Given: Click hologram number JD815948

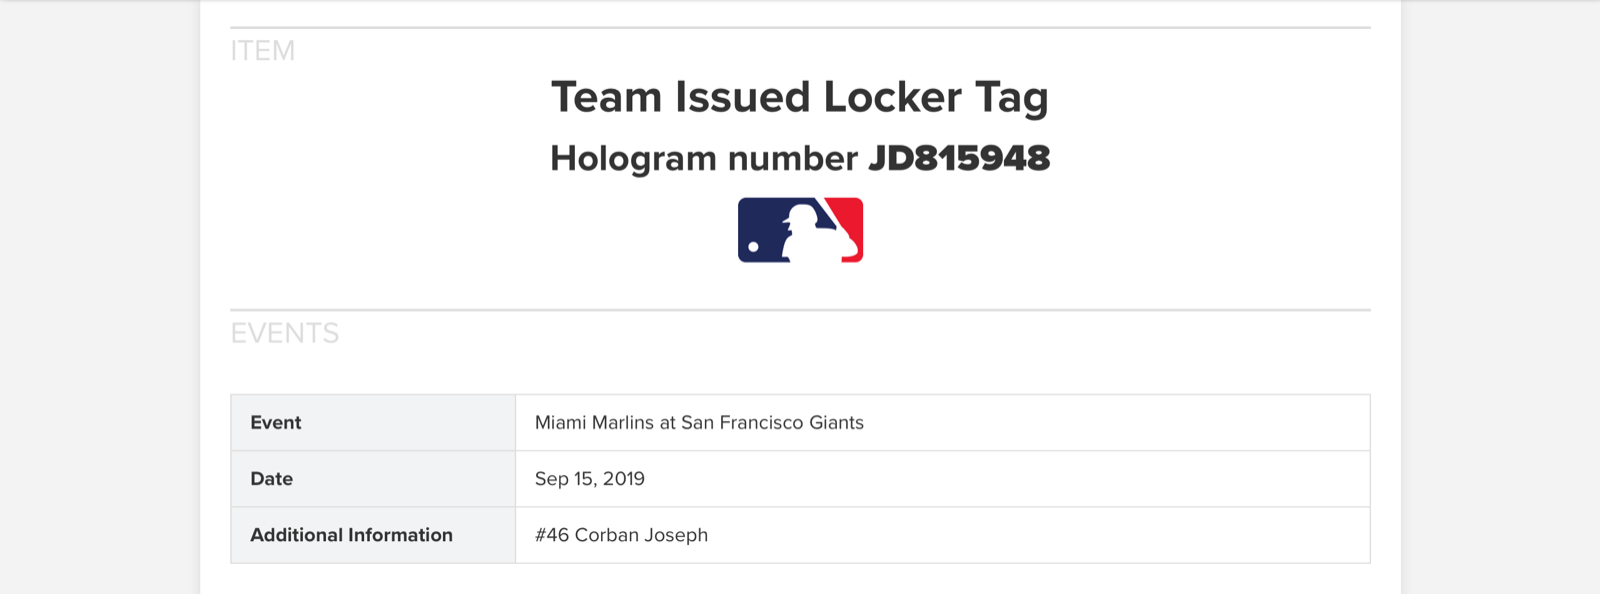Looking at the screenshot, I should coord(959,158).
